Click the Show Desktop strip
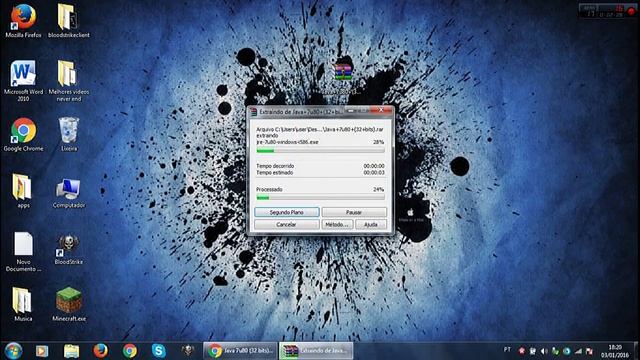Image resolution: width=640 pixels, height=360 pixels. coord(637,351)
